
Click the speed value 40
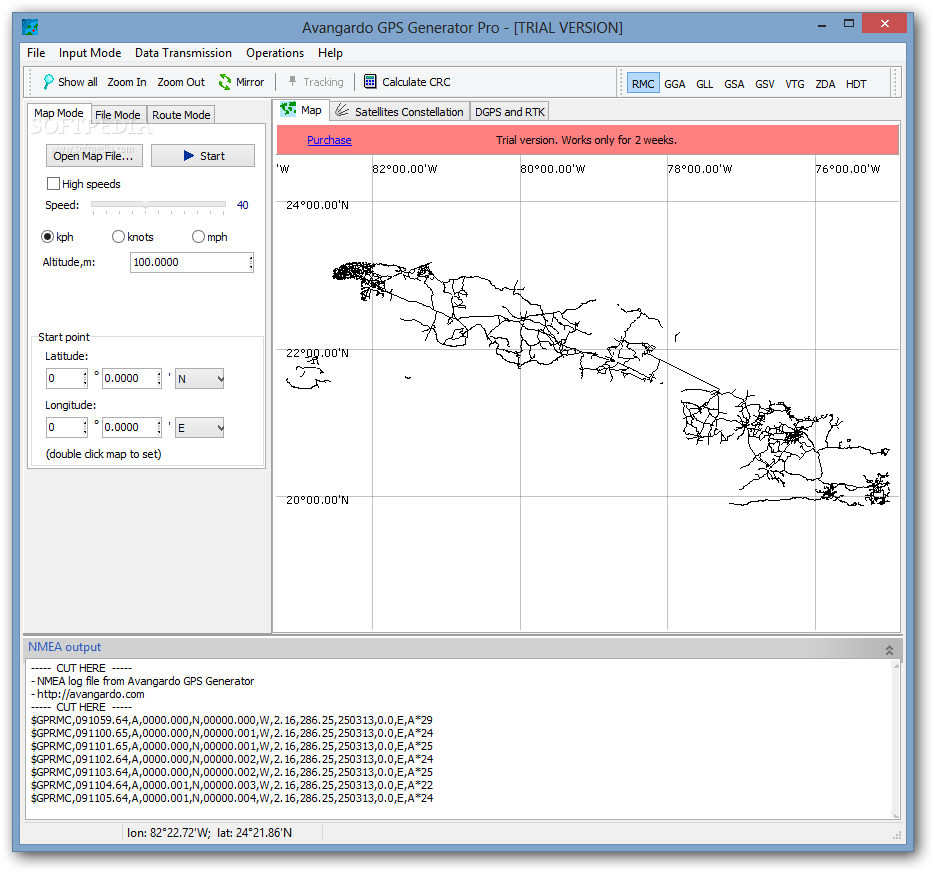242,205
